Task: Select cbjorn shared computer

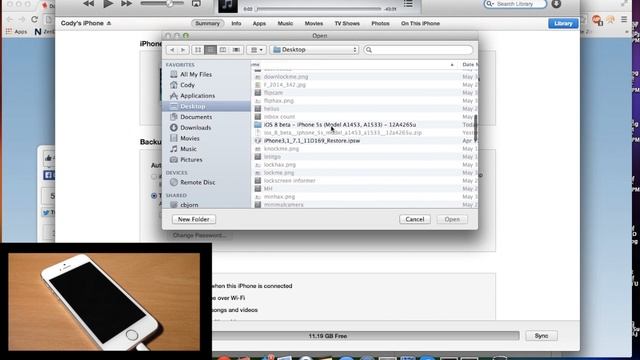Action: [189, 205]
